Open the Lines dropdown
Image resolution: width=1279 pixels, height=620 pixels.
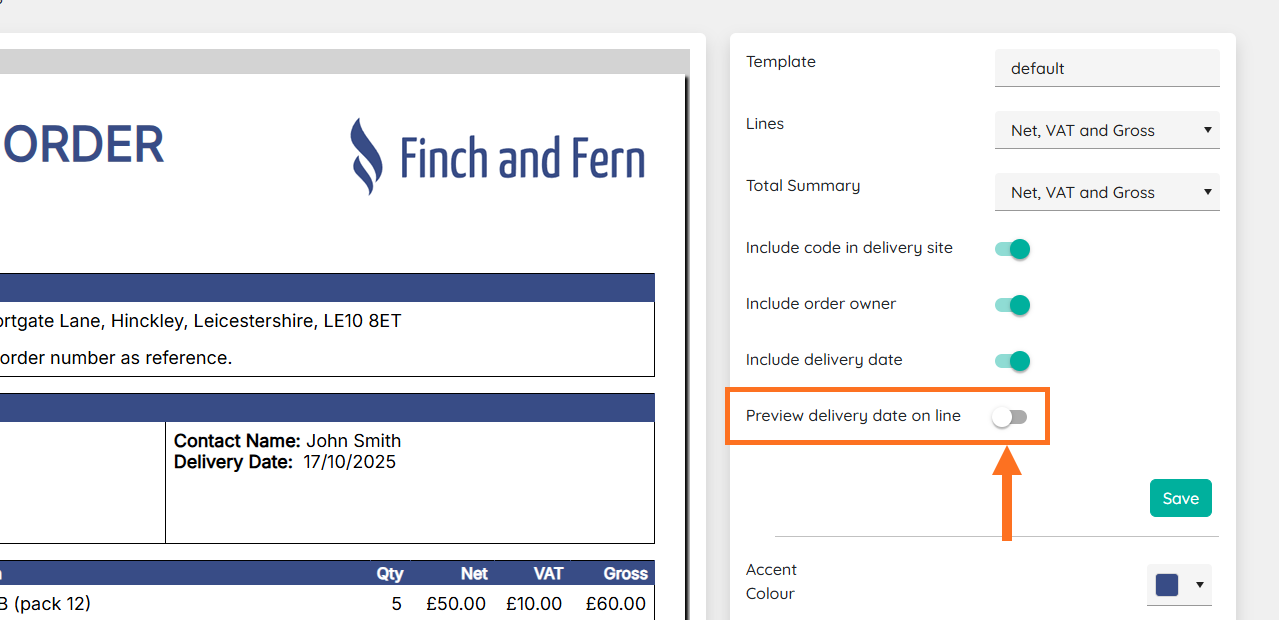1106,130
